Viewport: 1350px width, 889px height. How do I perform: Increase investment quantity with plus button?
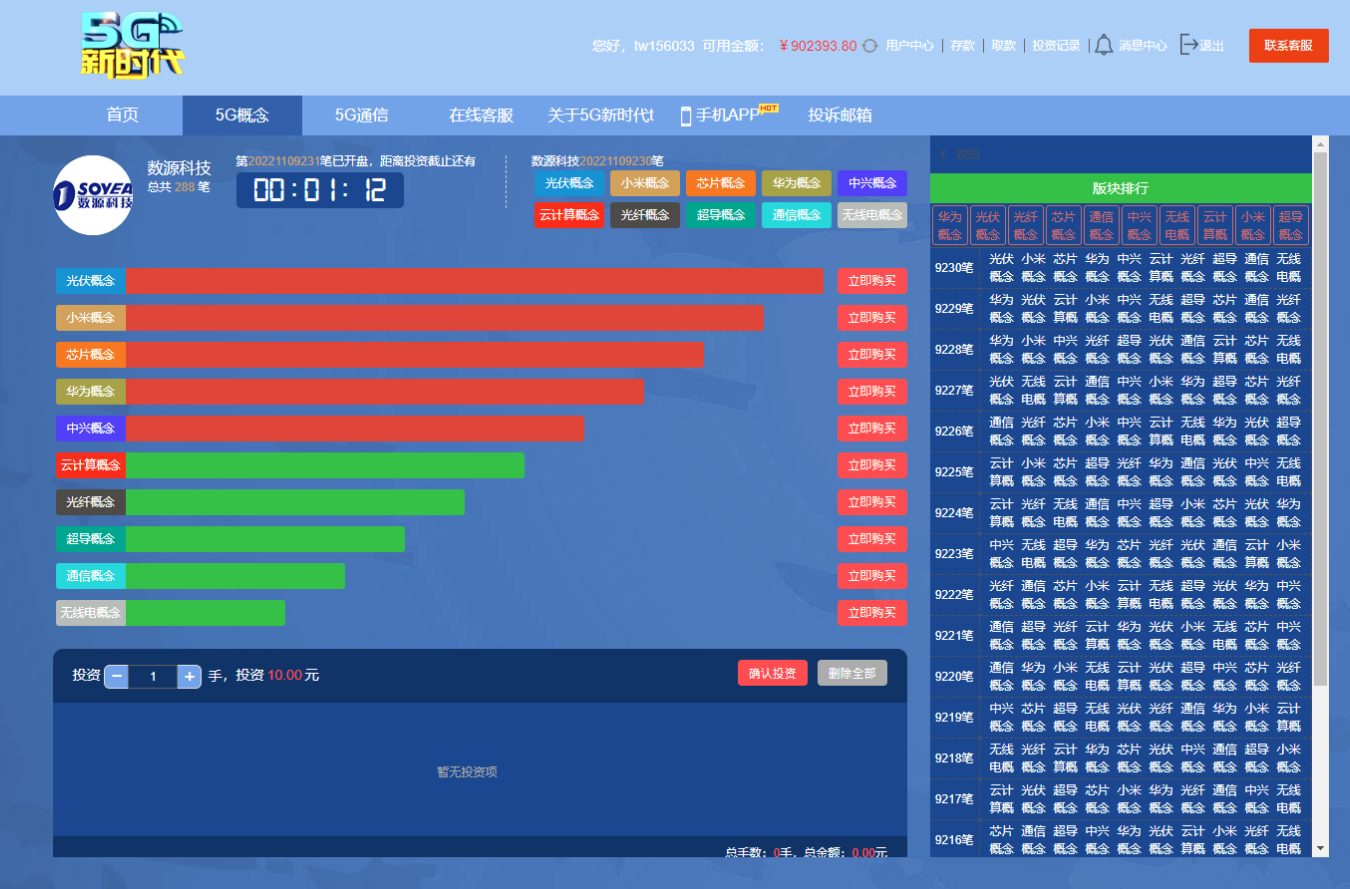click(x=189, y=677)
